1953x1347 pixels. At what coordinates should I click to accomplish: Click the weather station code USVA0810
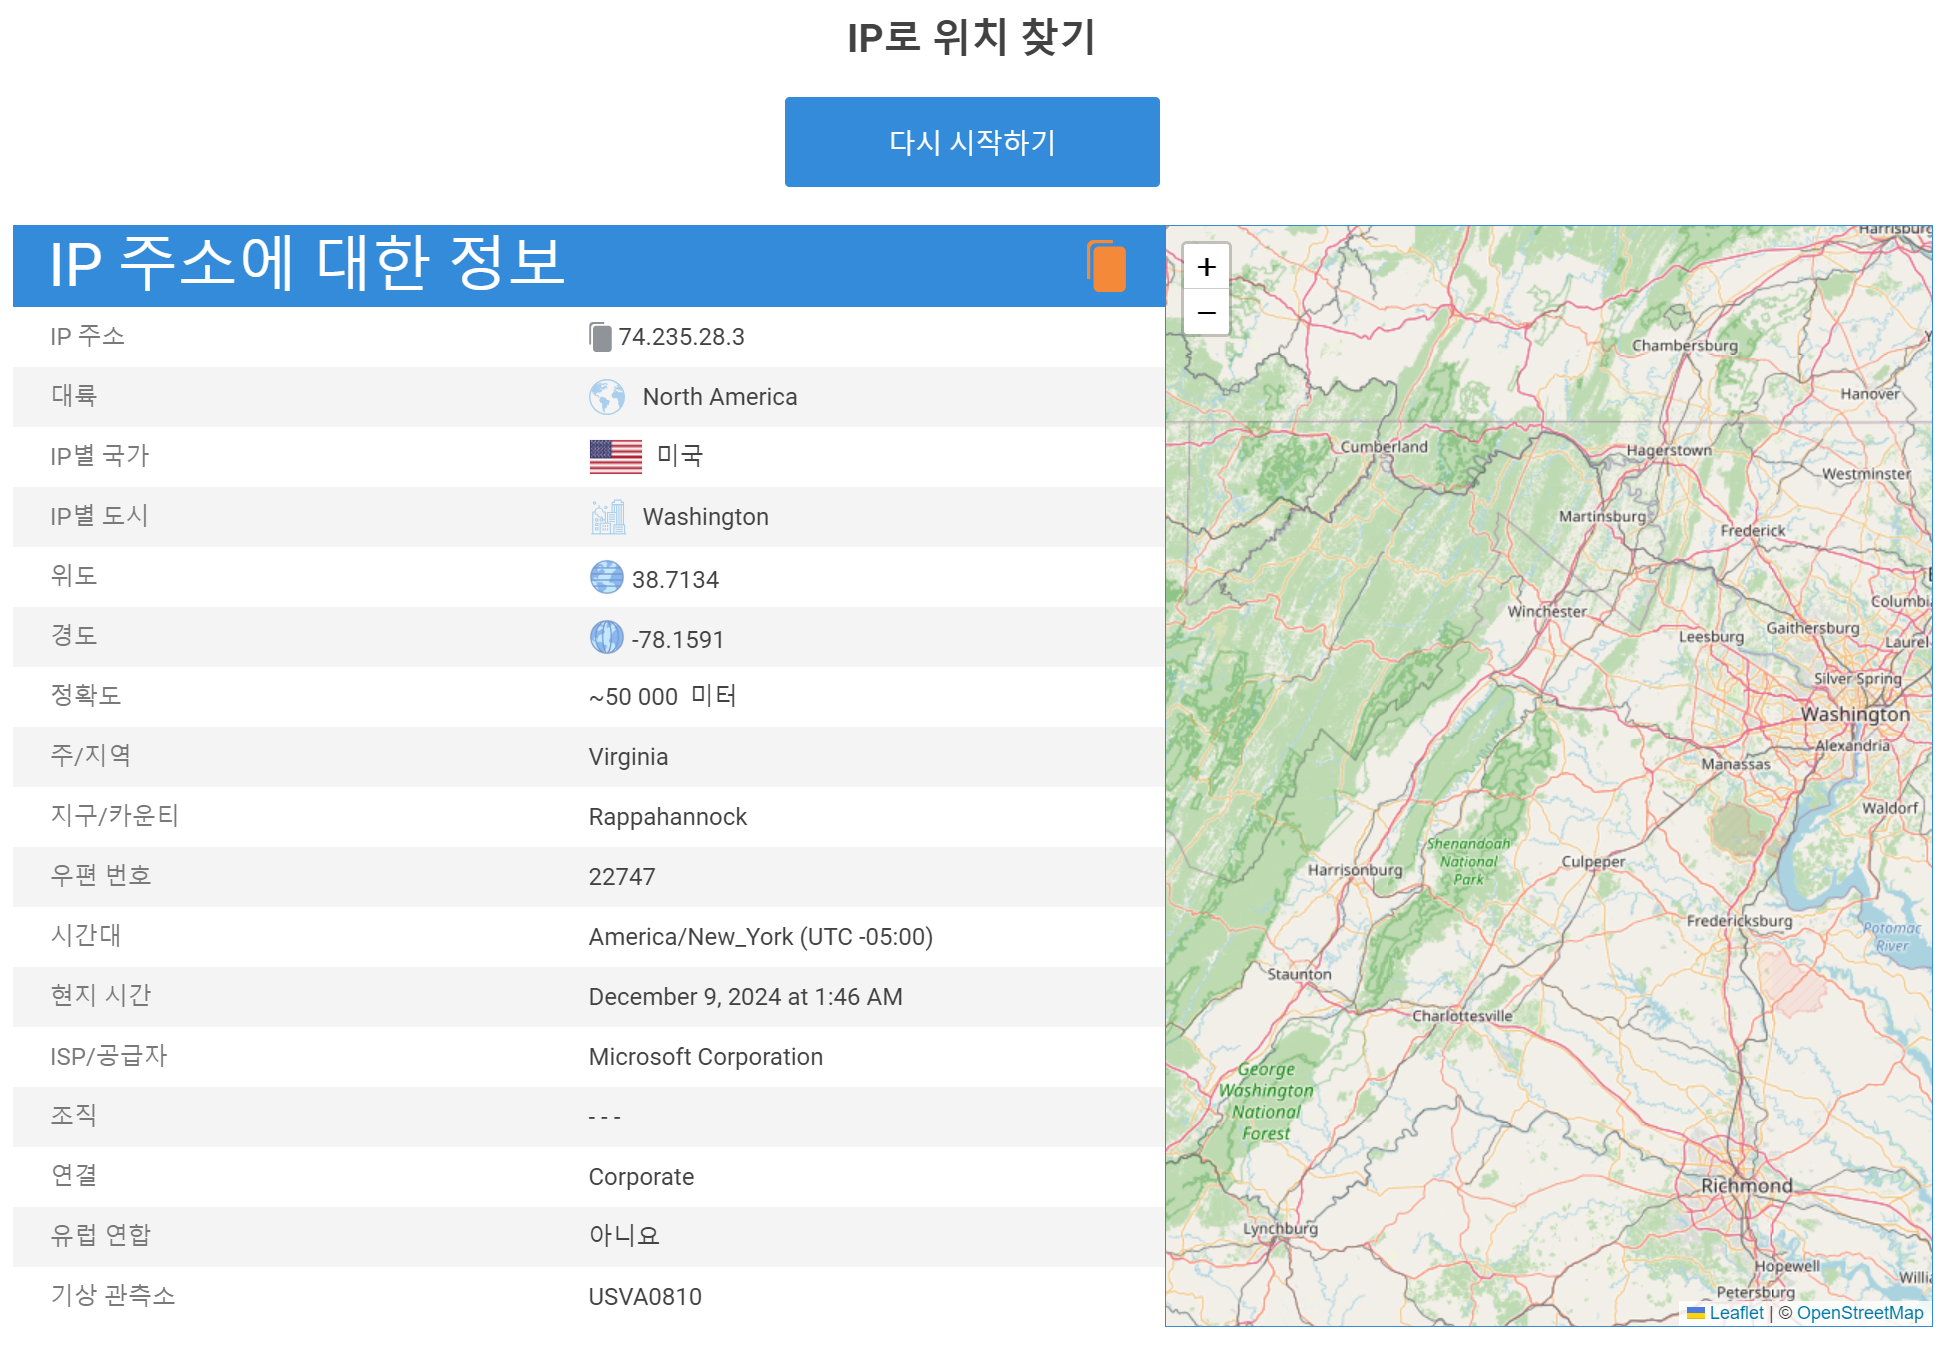tap(645, 1297)
